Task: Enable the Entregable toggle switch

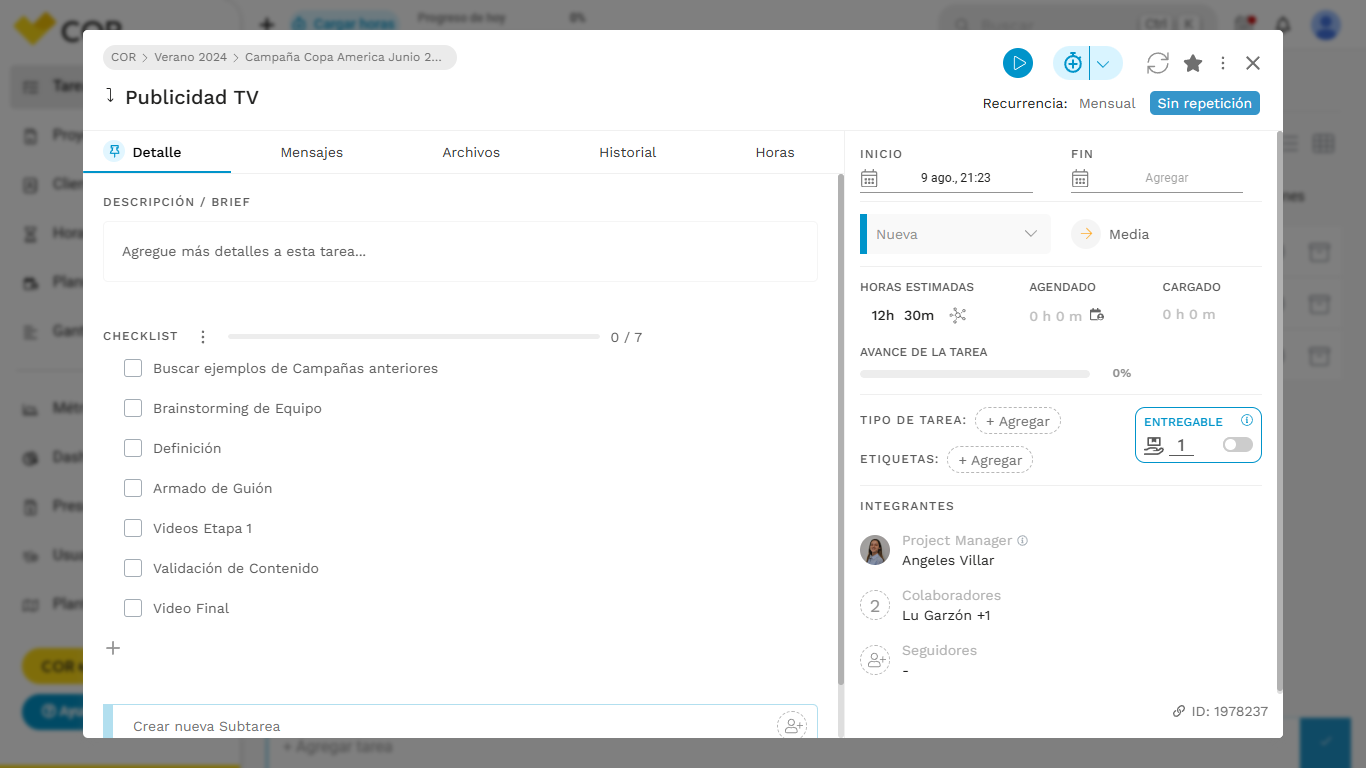Action: (1237, 445)
